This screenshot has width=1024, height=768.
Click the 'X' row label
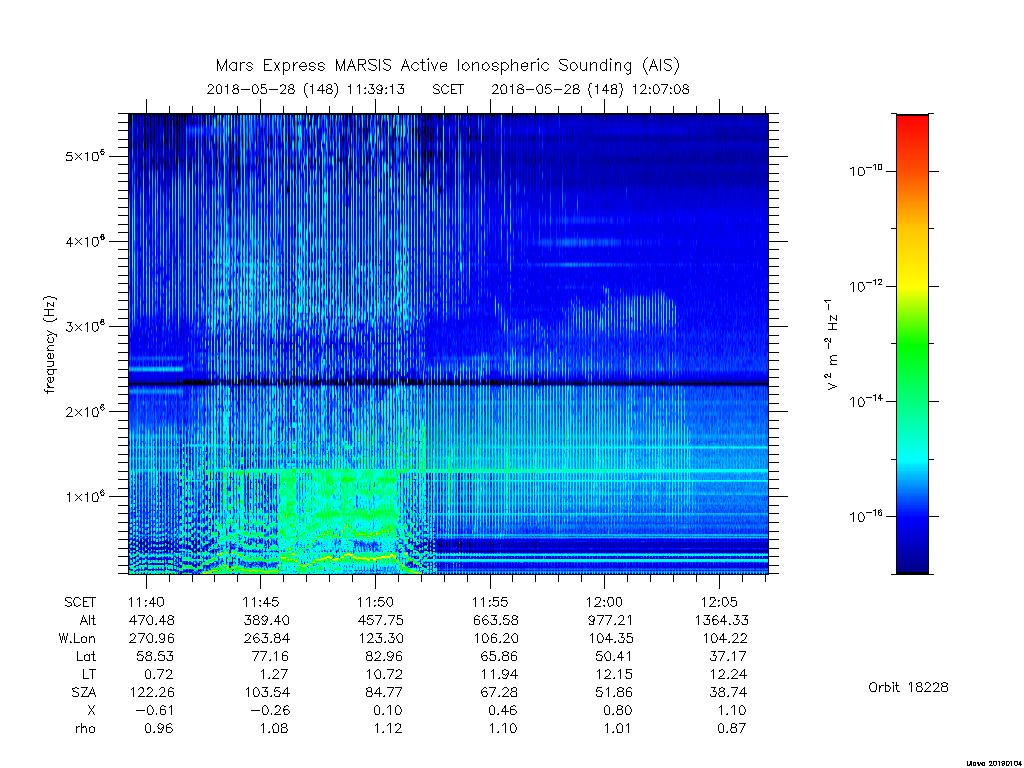91,711
